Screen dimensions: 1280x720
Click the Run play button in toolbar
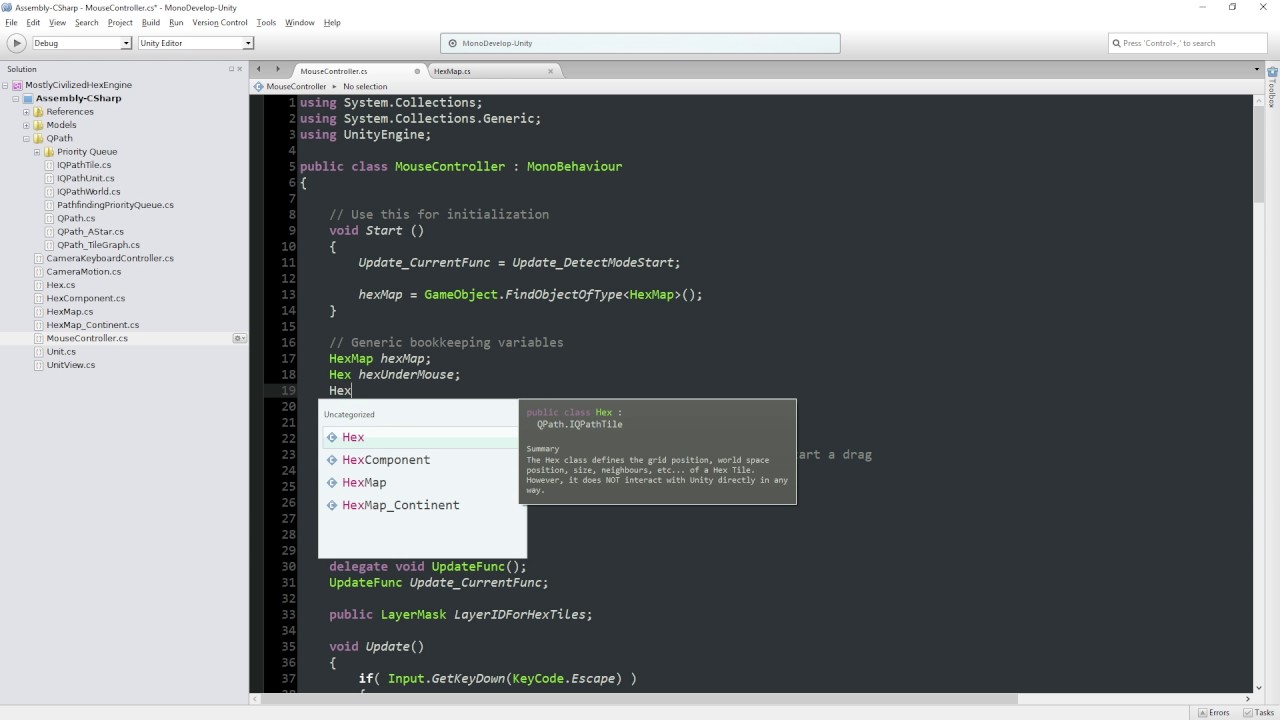tap(16, 43)
